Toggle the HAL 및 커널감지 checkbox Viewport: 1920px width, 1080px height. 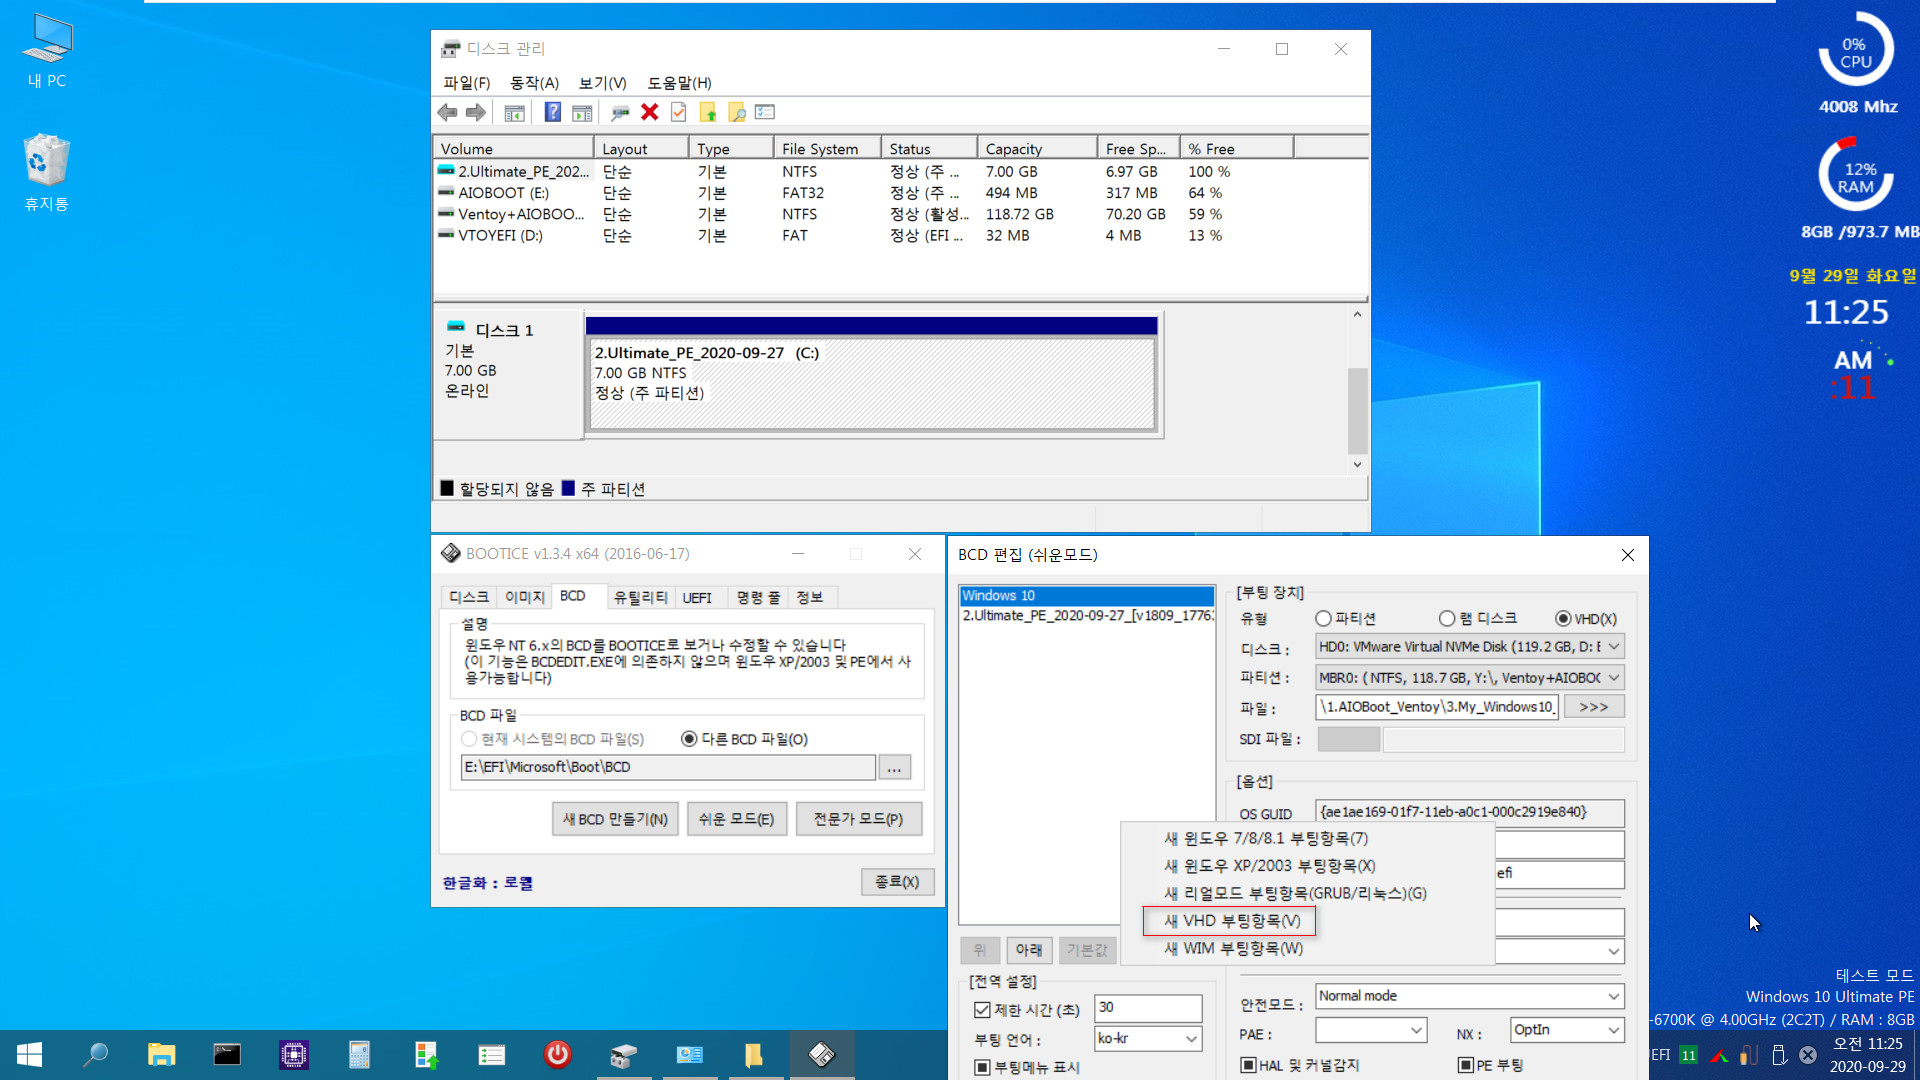pyautogui.click(x=1248, y=1065)
